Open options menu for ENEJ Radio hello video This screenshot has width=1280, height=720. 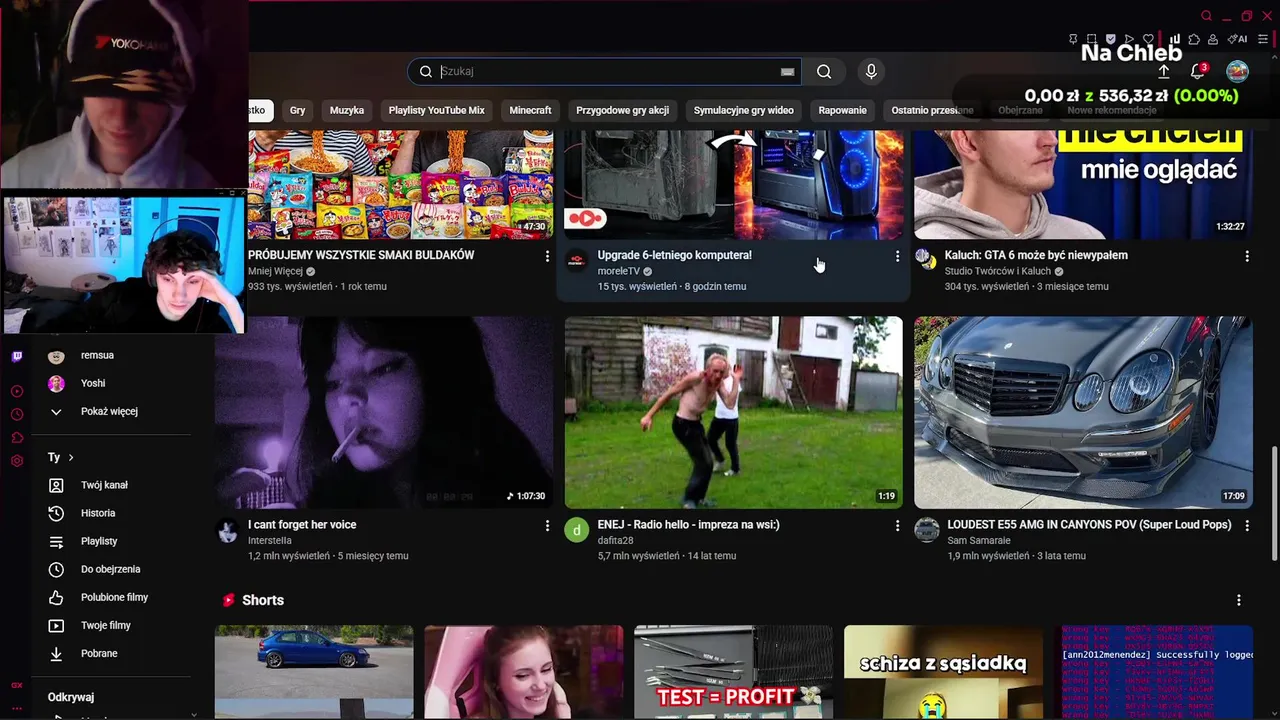coord(897,525)
